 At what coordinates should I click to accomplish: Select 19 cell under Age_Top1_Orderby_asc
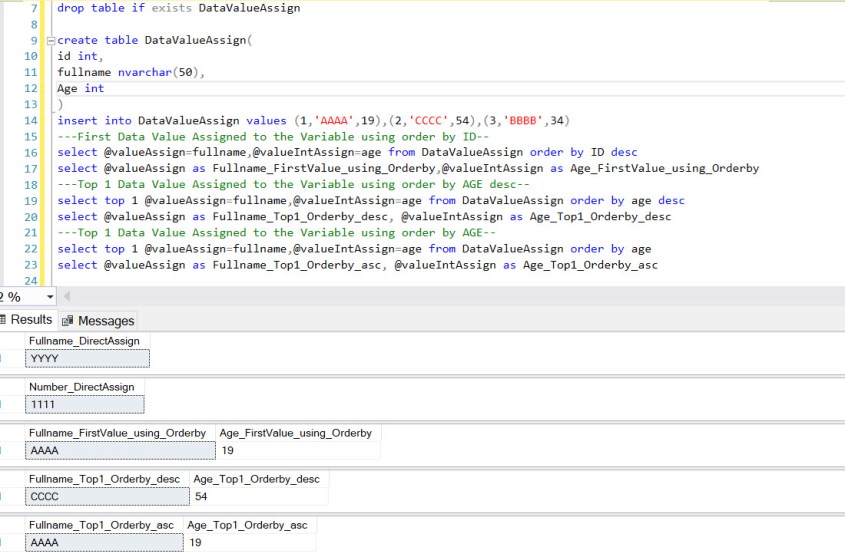pyautogui.click(x=250, y=543)
